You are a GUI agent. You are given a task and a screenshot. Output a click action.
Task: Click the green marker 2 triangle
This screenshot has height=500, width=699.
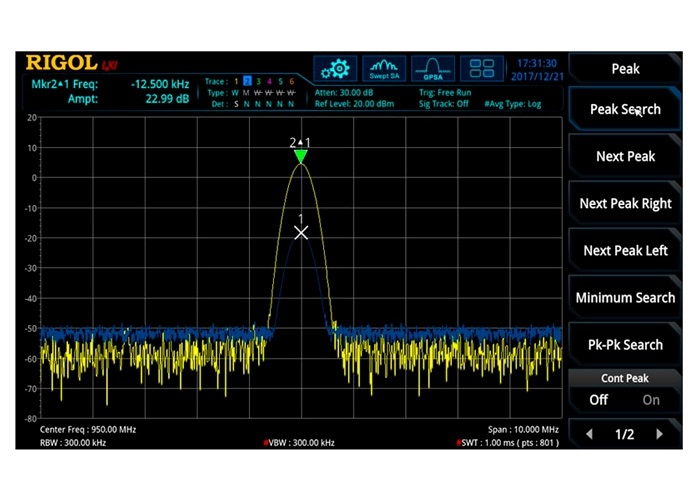point(300,157)
